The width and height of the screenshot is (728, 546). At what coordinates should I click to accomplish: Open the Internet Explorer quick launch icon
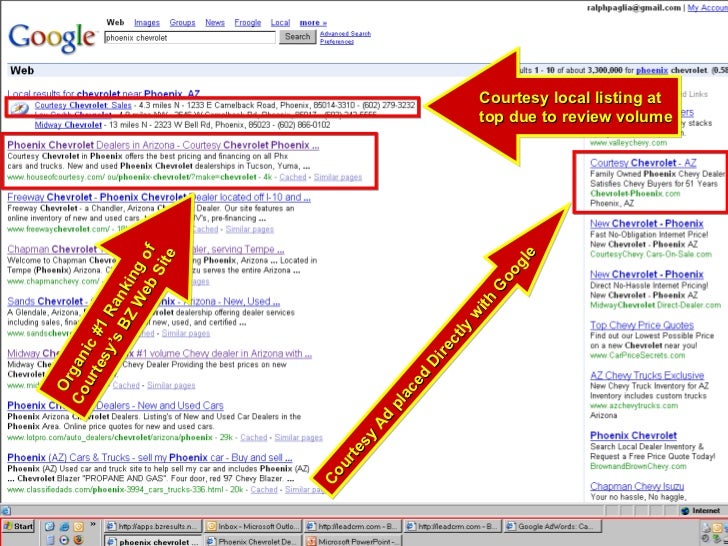coord(64,526)
